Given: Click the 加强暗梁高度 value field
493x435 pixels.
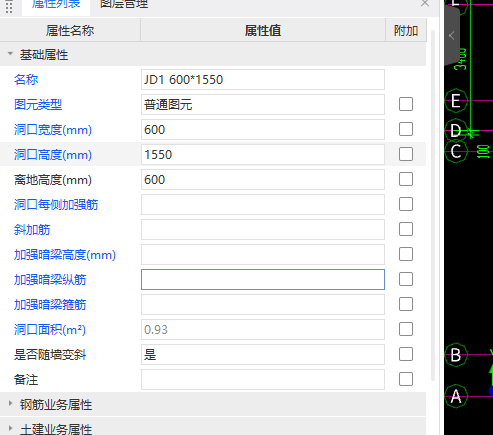Looking at the screenshot, I should (263, 255).
